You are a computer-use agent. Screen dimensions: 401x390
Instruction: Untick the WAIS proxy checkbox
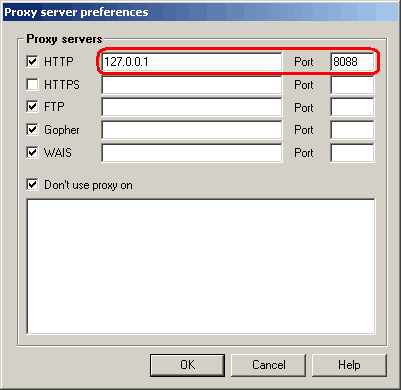tap(32, 153)
